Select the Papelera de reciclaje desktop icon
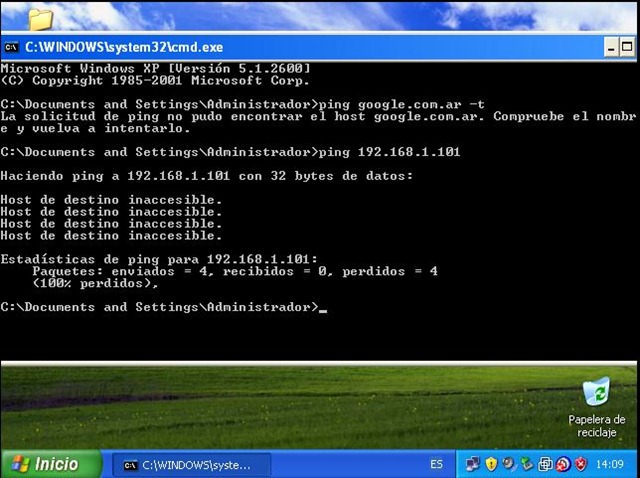This screenshot has height=478, width=640. (596, 407)
